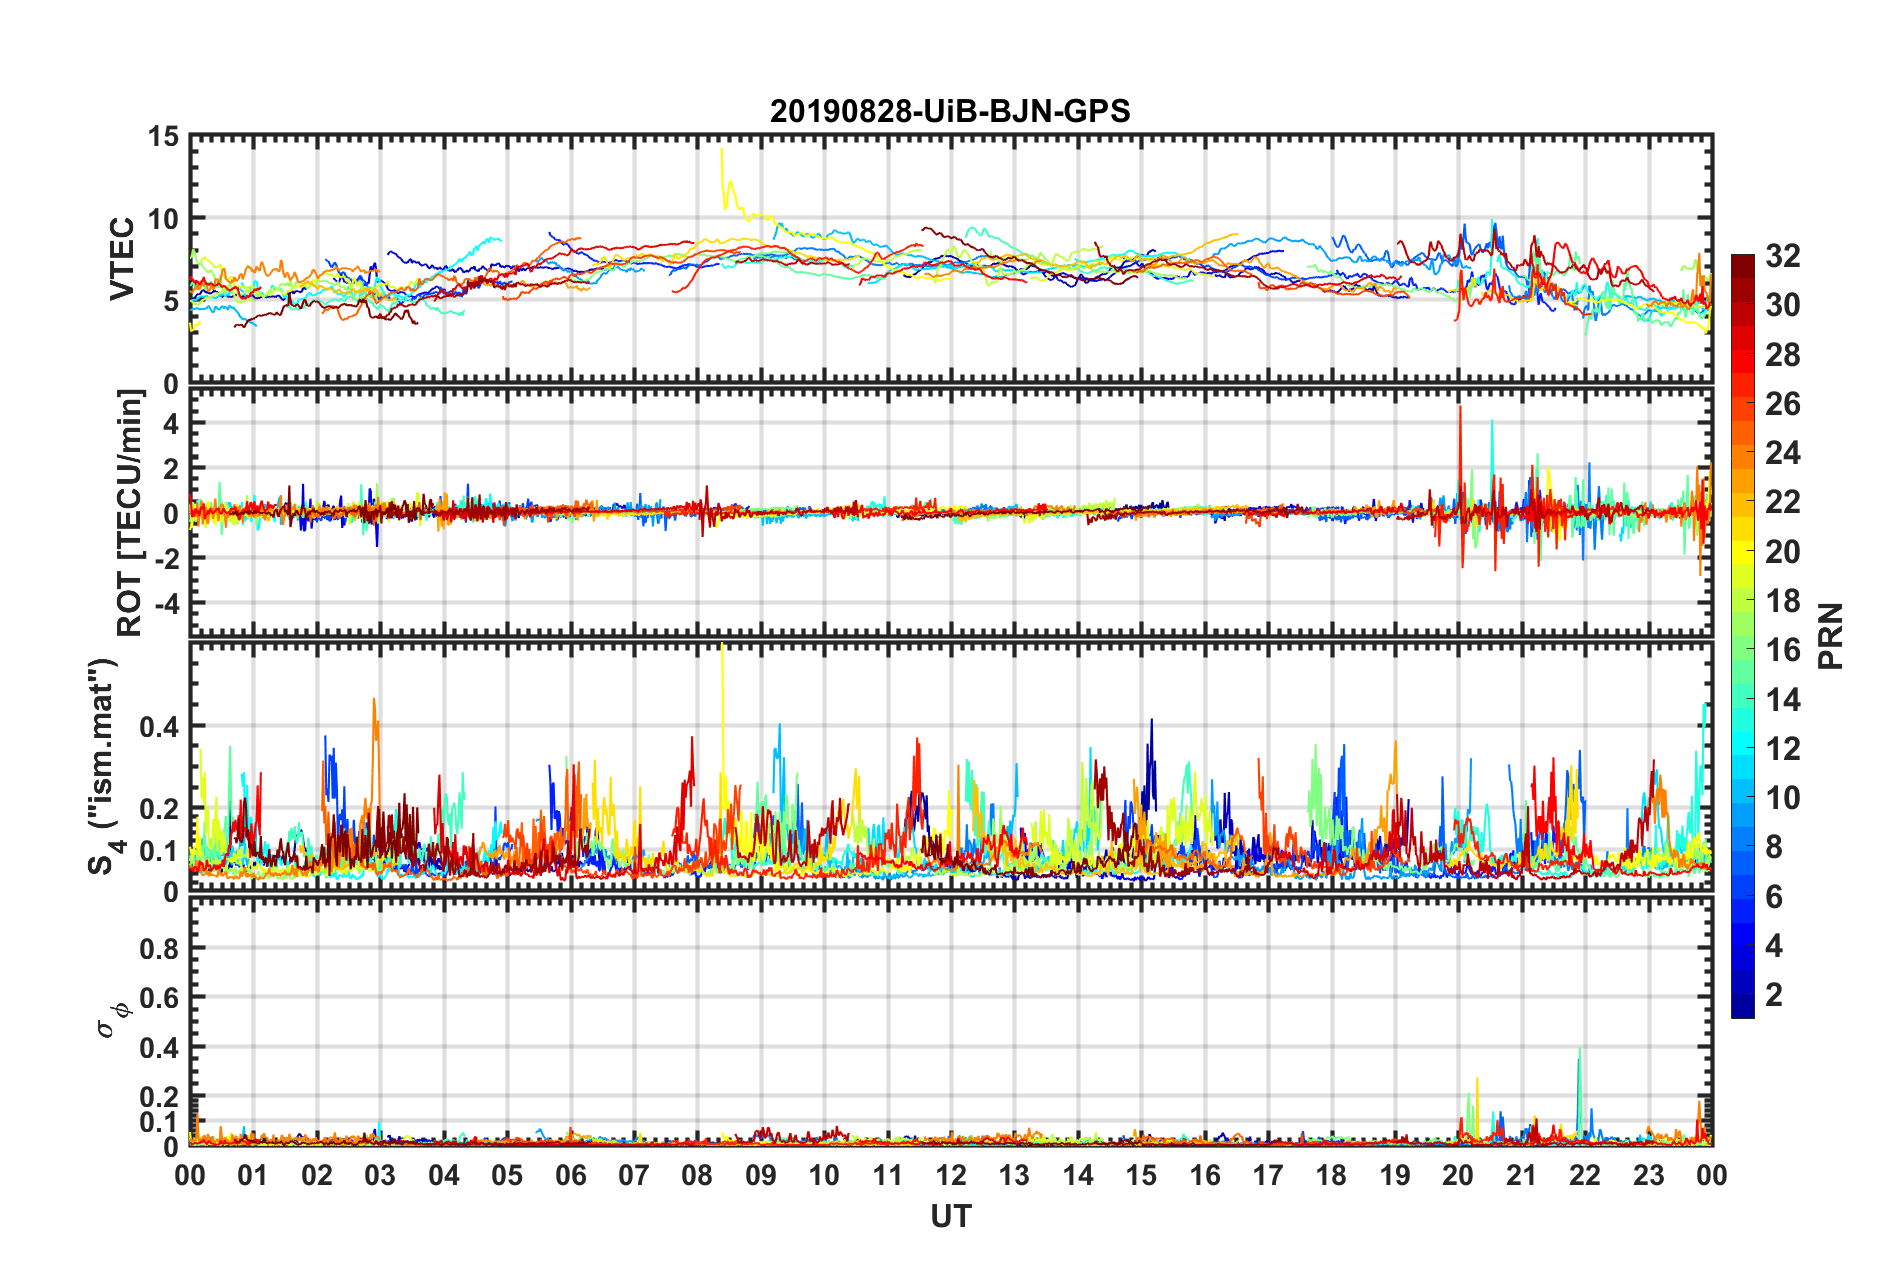1902x1272 pixels.
Task: Click VTEC axis tick label 15
Action: [x=163, y=137]
